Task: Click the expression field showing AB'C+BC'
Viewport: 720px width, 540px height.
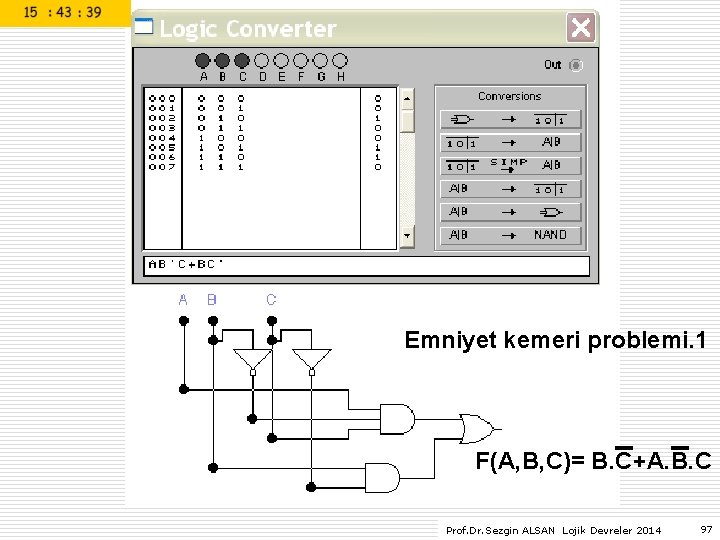Action: (366, 266)
